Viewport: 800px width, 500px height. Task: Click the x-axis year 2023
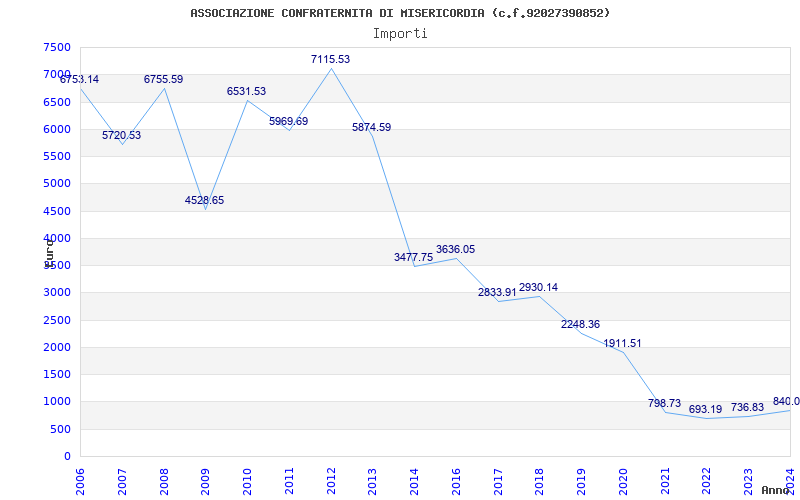coord(749,482)
